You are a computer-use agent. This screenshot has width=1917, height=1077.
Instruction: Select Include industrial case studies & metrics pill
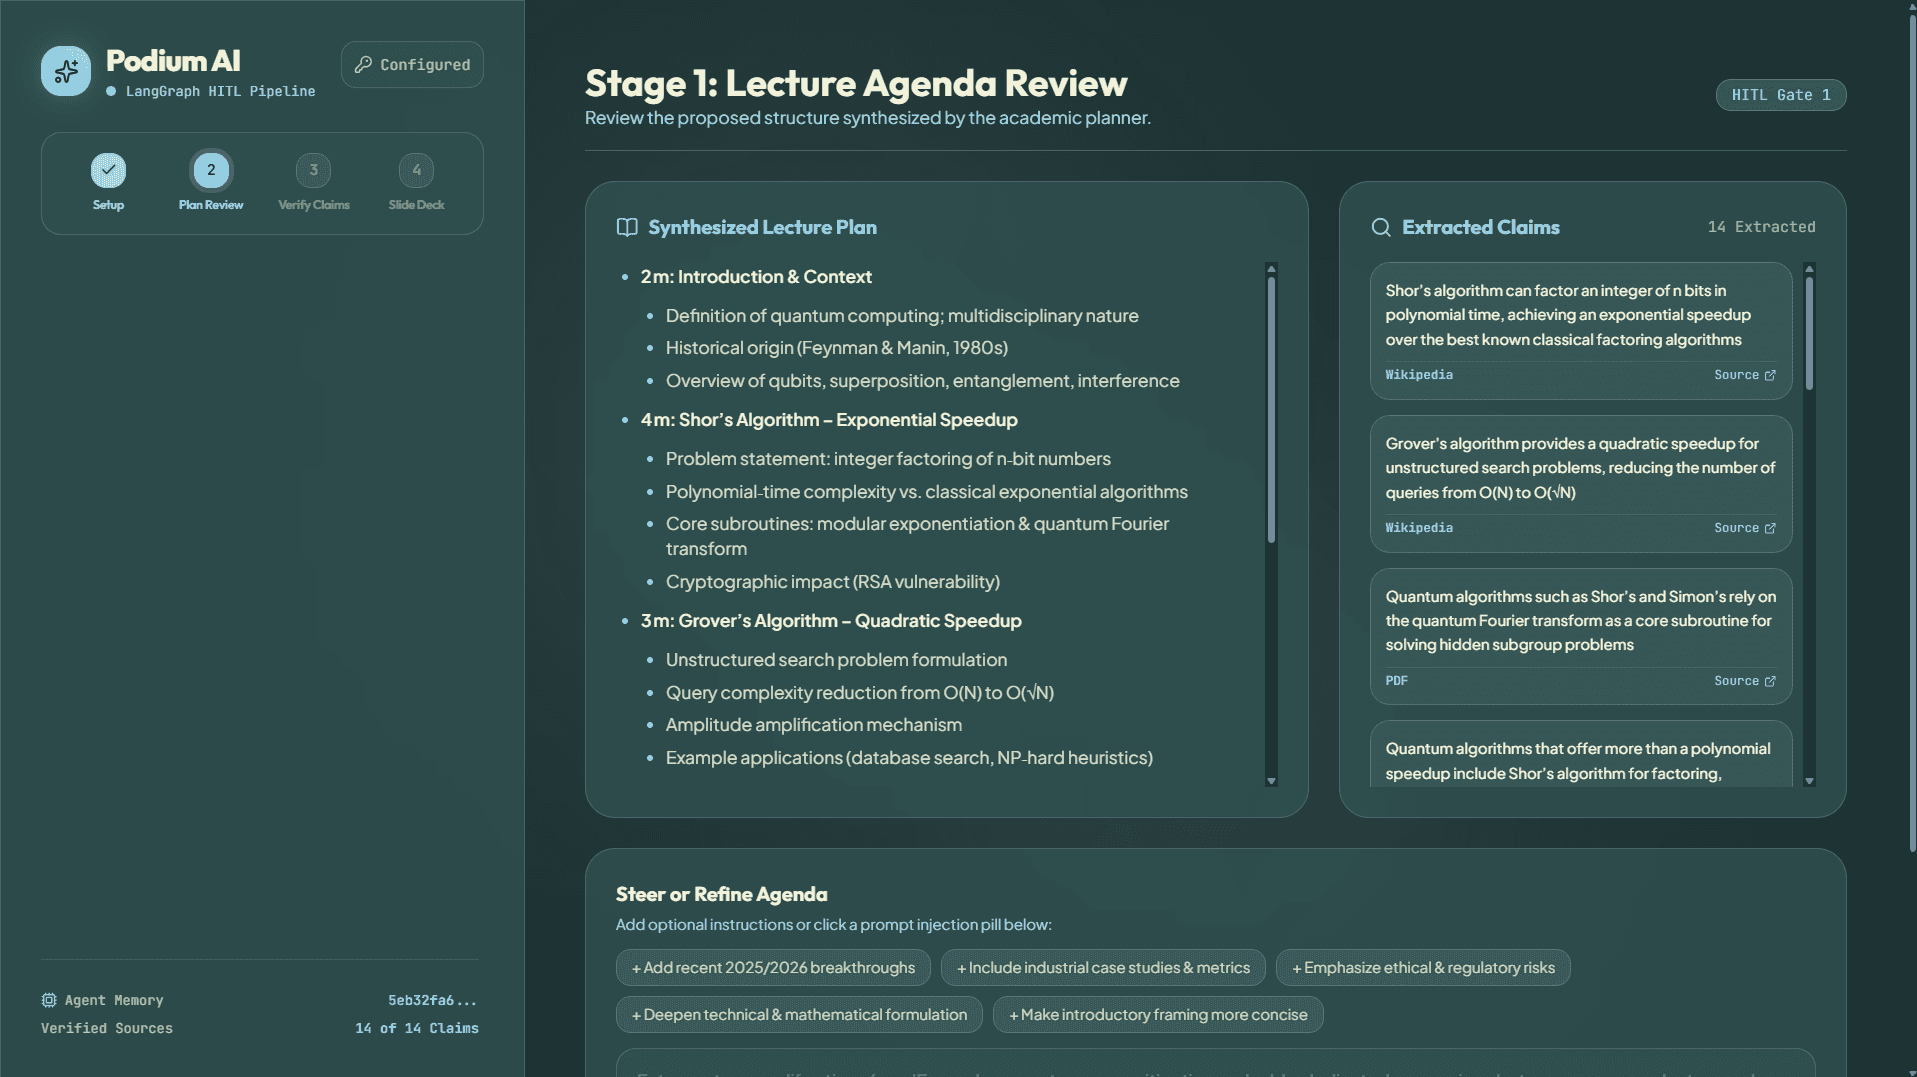tap(1103, 968)
